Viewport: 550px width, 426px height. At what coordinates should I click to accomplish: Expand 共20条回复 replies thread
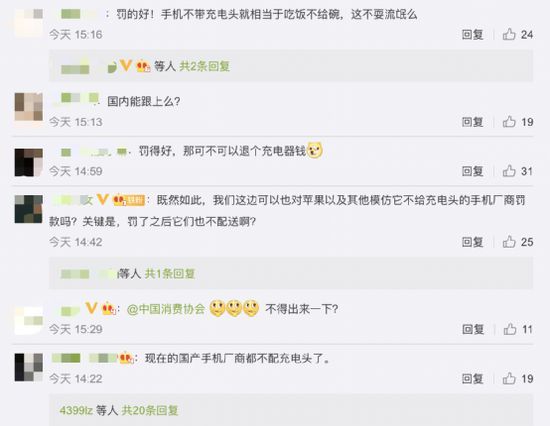[150, 410]
